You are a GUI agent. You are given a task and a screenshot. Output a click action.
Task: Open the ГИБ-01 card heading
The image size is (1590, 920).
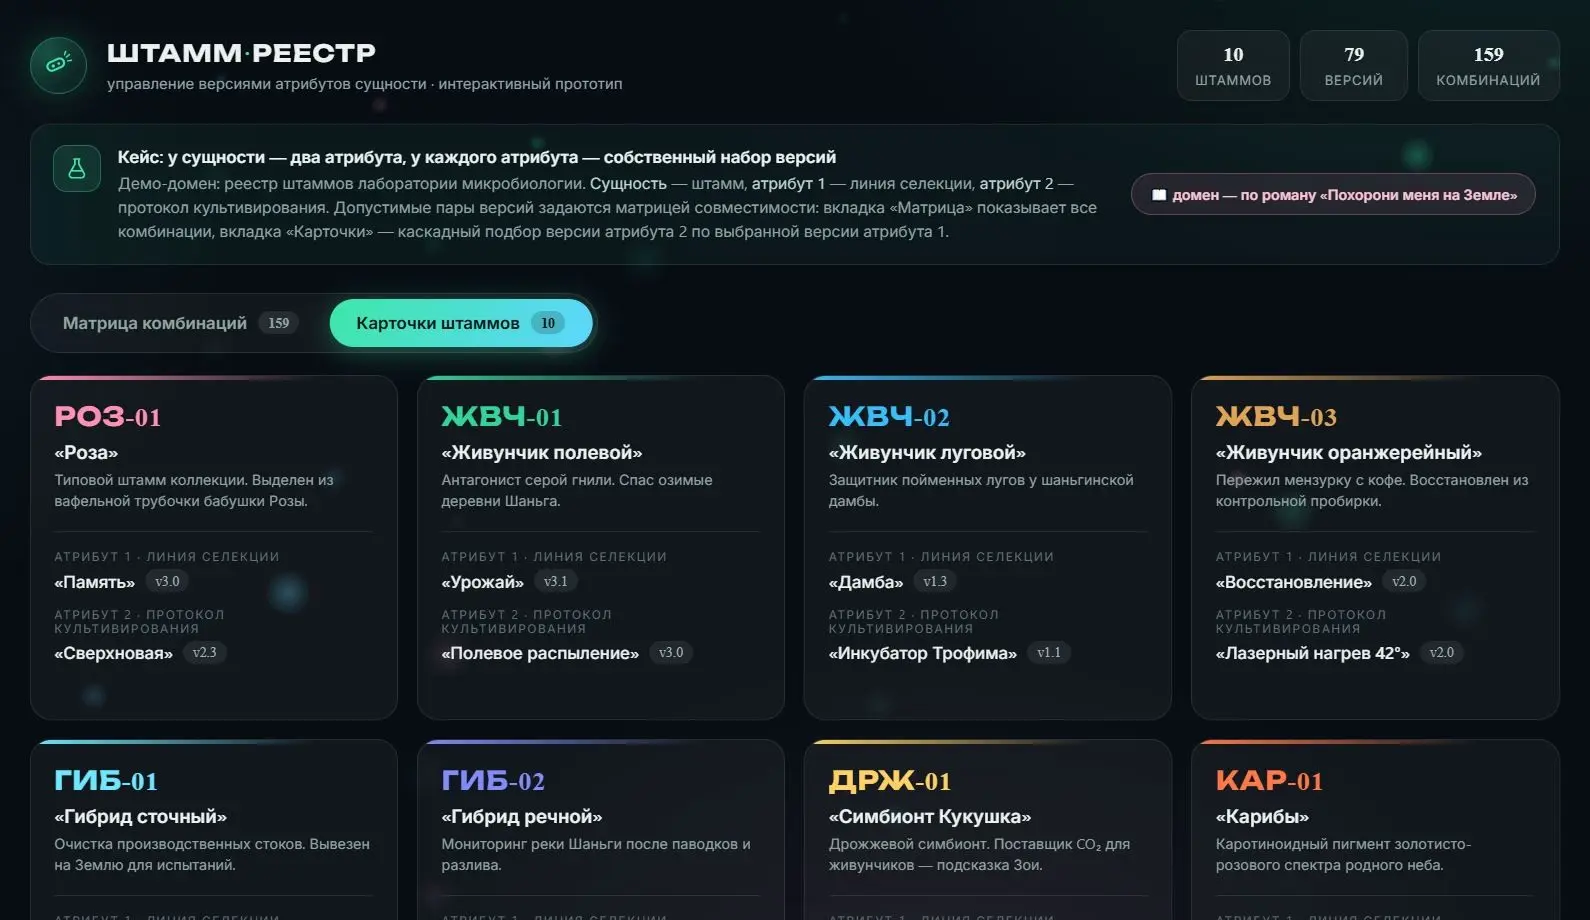coord(106,780)
